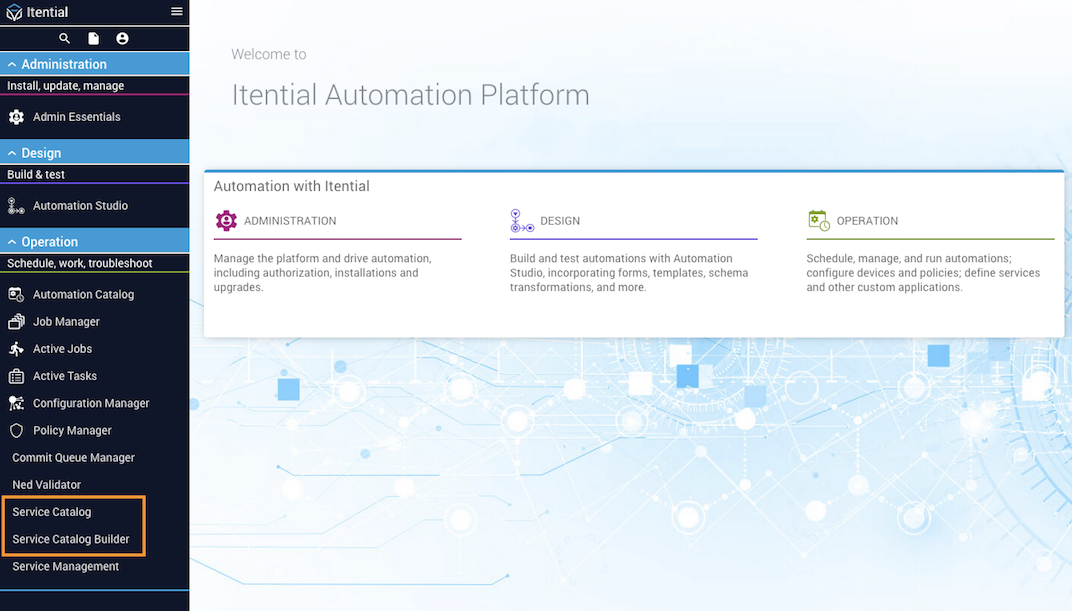Click the 'Schedule, manage, and run automations' description
1072x611 pixels.
[923, 273]
